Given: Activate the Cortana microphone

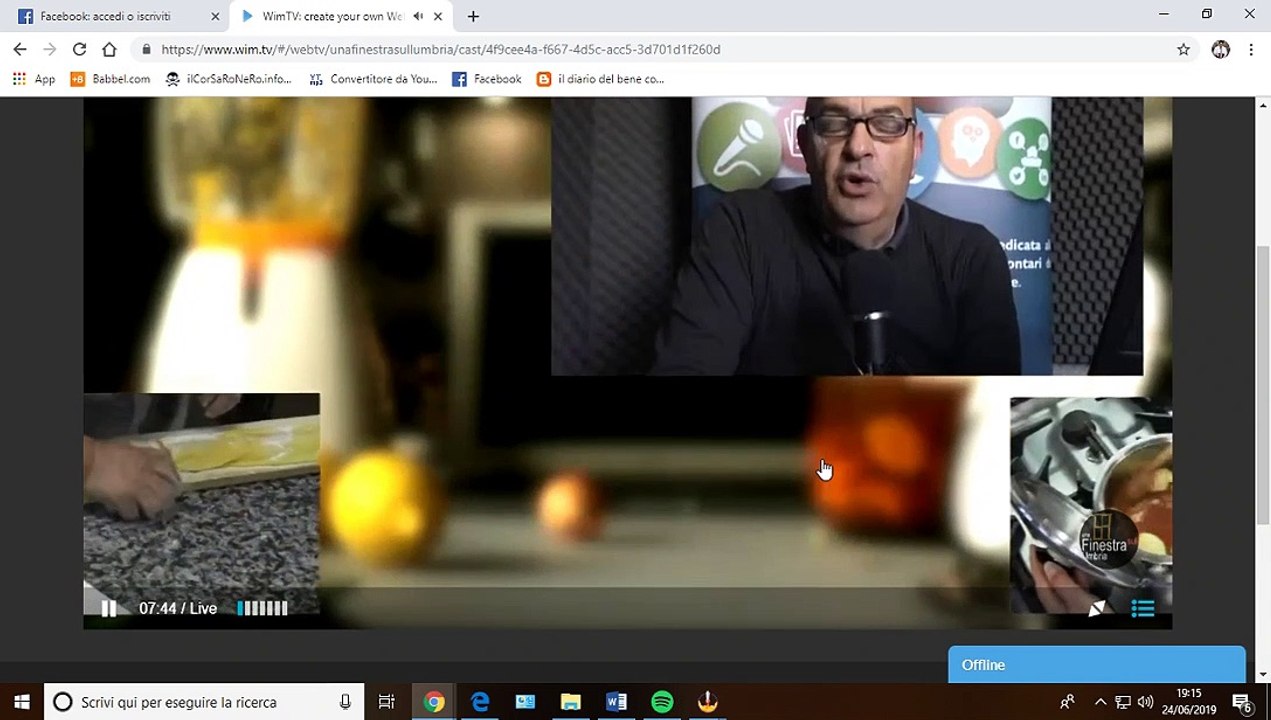Looking at the screenshot, I should click(x=345, y=702).
